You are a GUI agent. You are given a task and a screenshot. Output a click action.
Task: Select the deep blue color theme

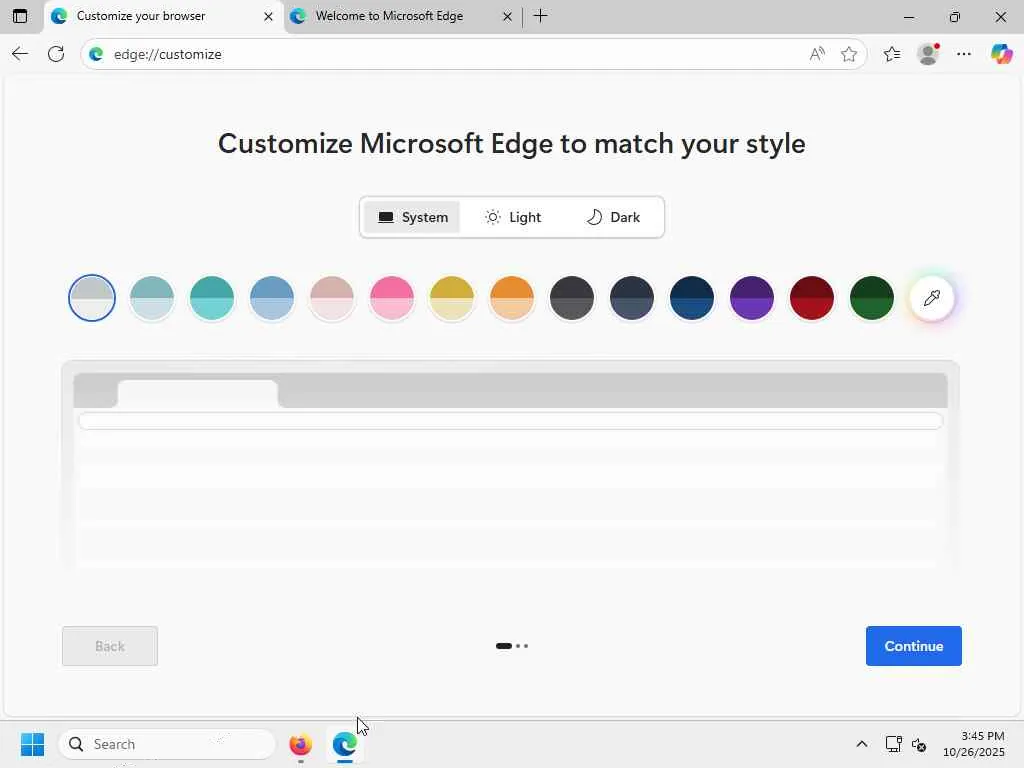click(692, 298)
